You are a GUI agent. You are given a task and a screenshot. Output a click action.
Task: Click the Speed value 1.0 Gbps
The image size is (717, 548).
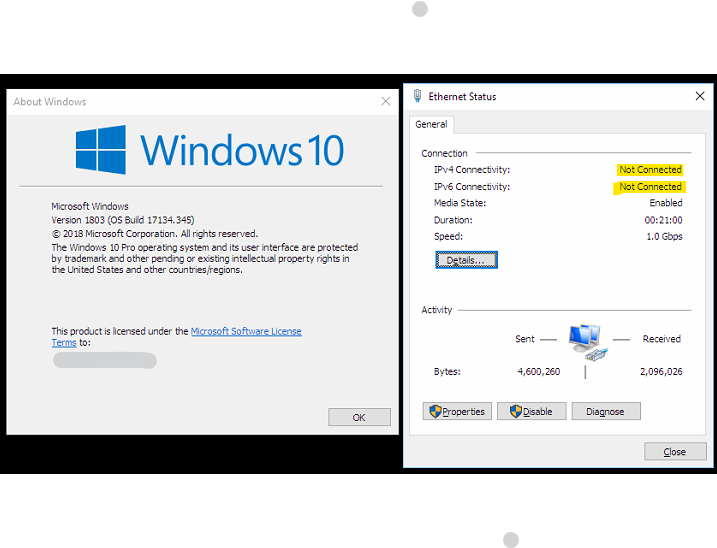(x=664, y=236)
